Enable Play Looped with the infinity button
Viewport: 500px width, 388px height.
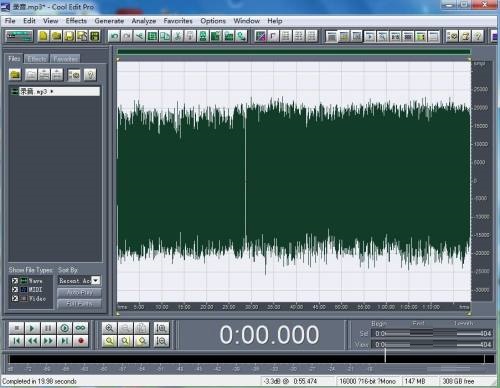(x=81, y=328)
